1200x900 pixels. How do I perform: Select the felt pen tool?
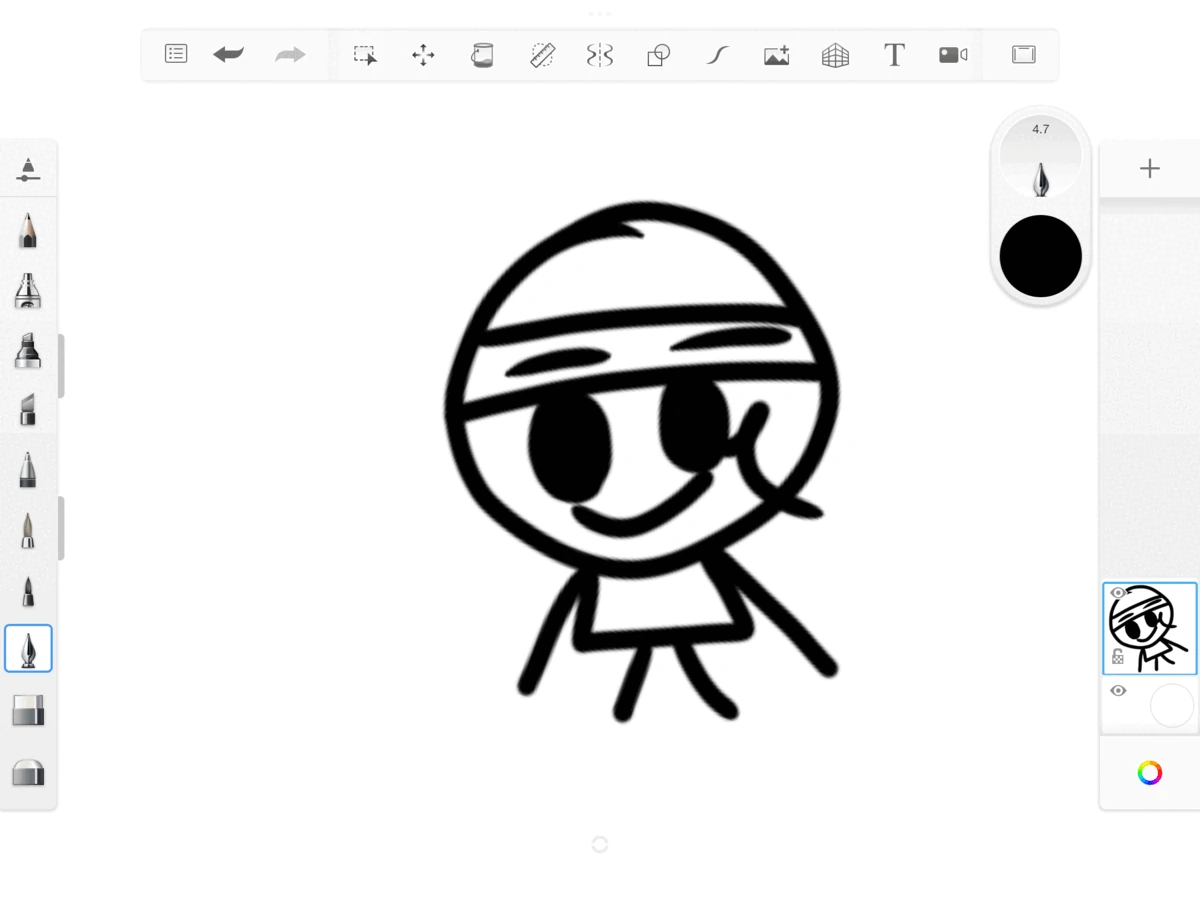pyautogui.click(x=28, y=352)
